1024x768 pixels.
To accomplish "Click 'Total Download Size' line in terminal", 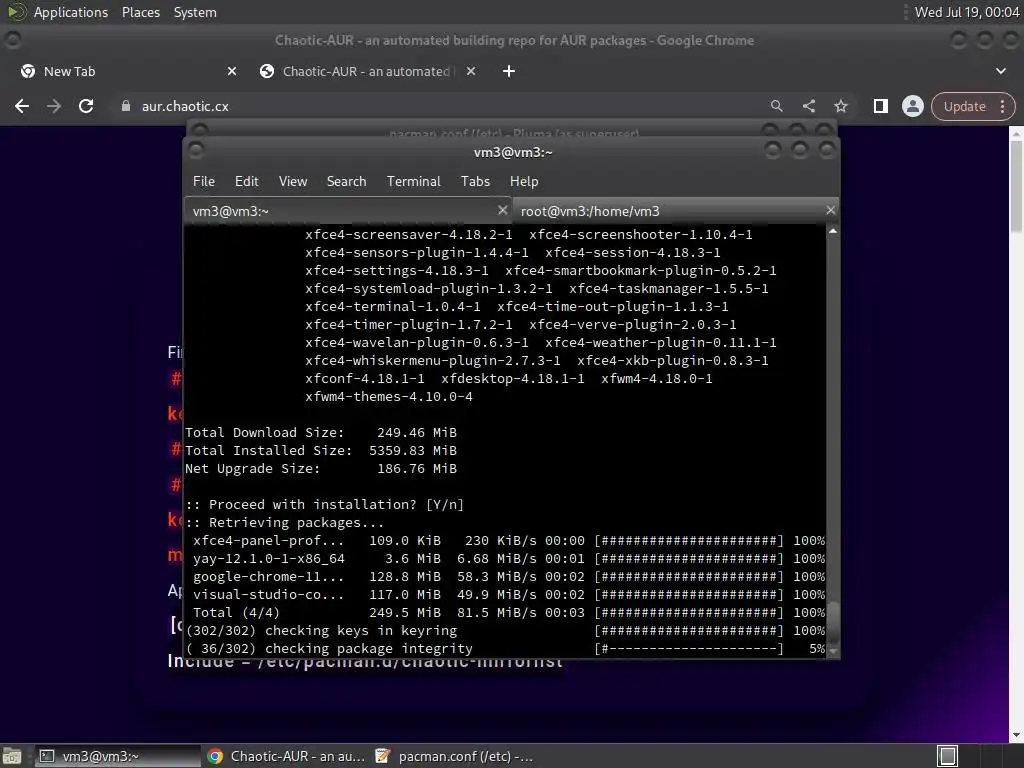I will (321, 432).
